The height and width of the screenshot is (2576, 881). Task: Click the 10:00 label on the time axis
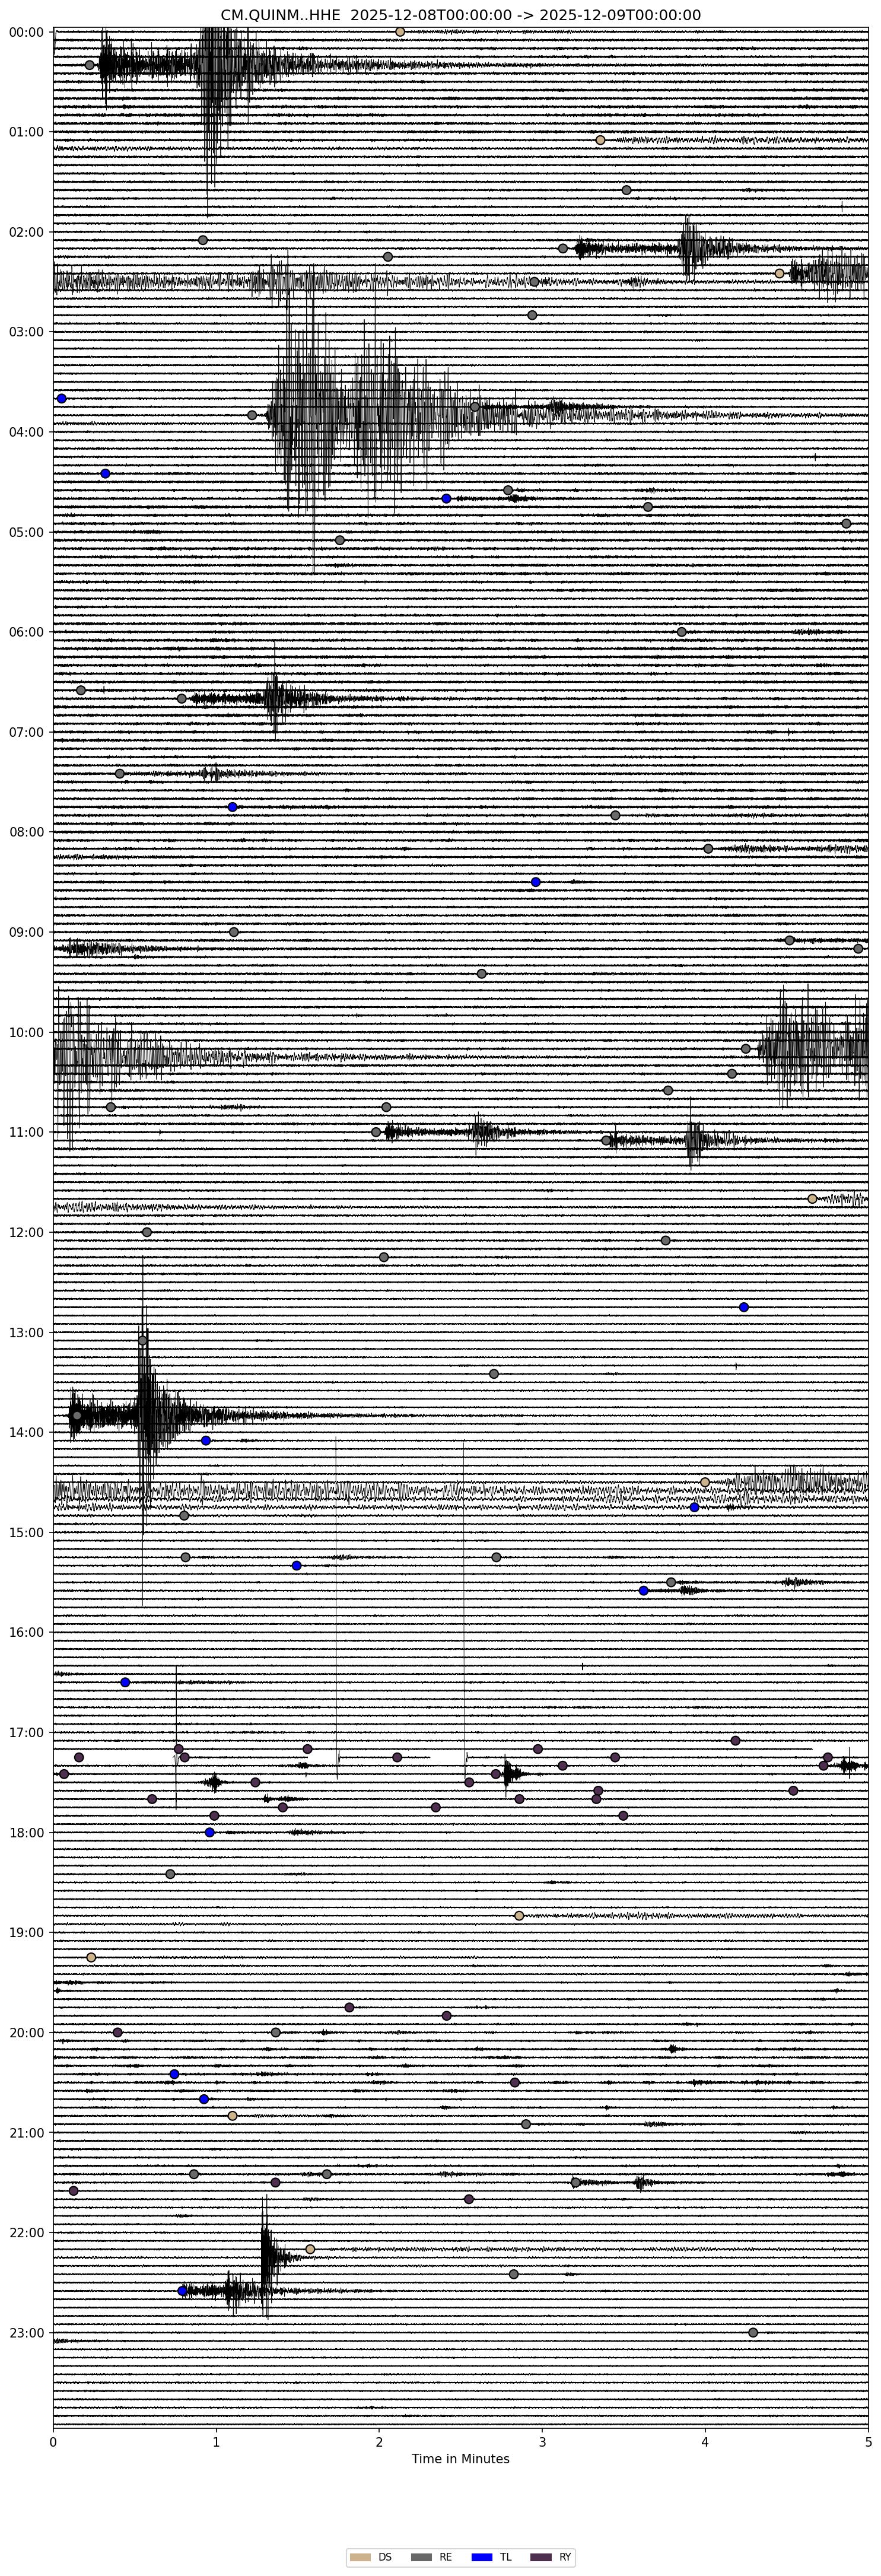point(27,1032)
